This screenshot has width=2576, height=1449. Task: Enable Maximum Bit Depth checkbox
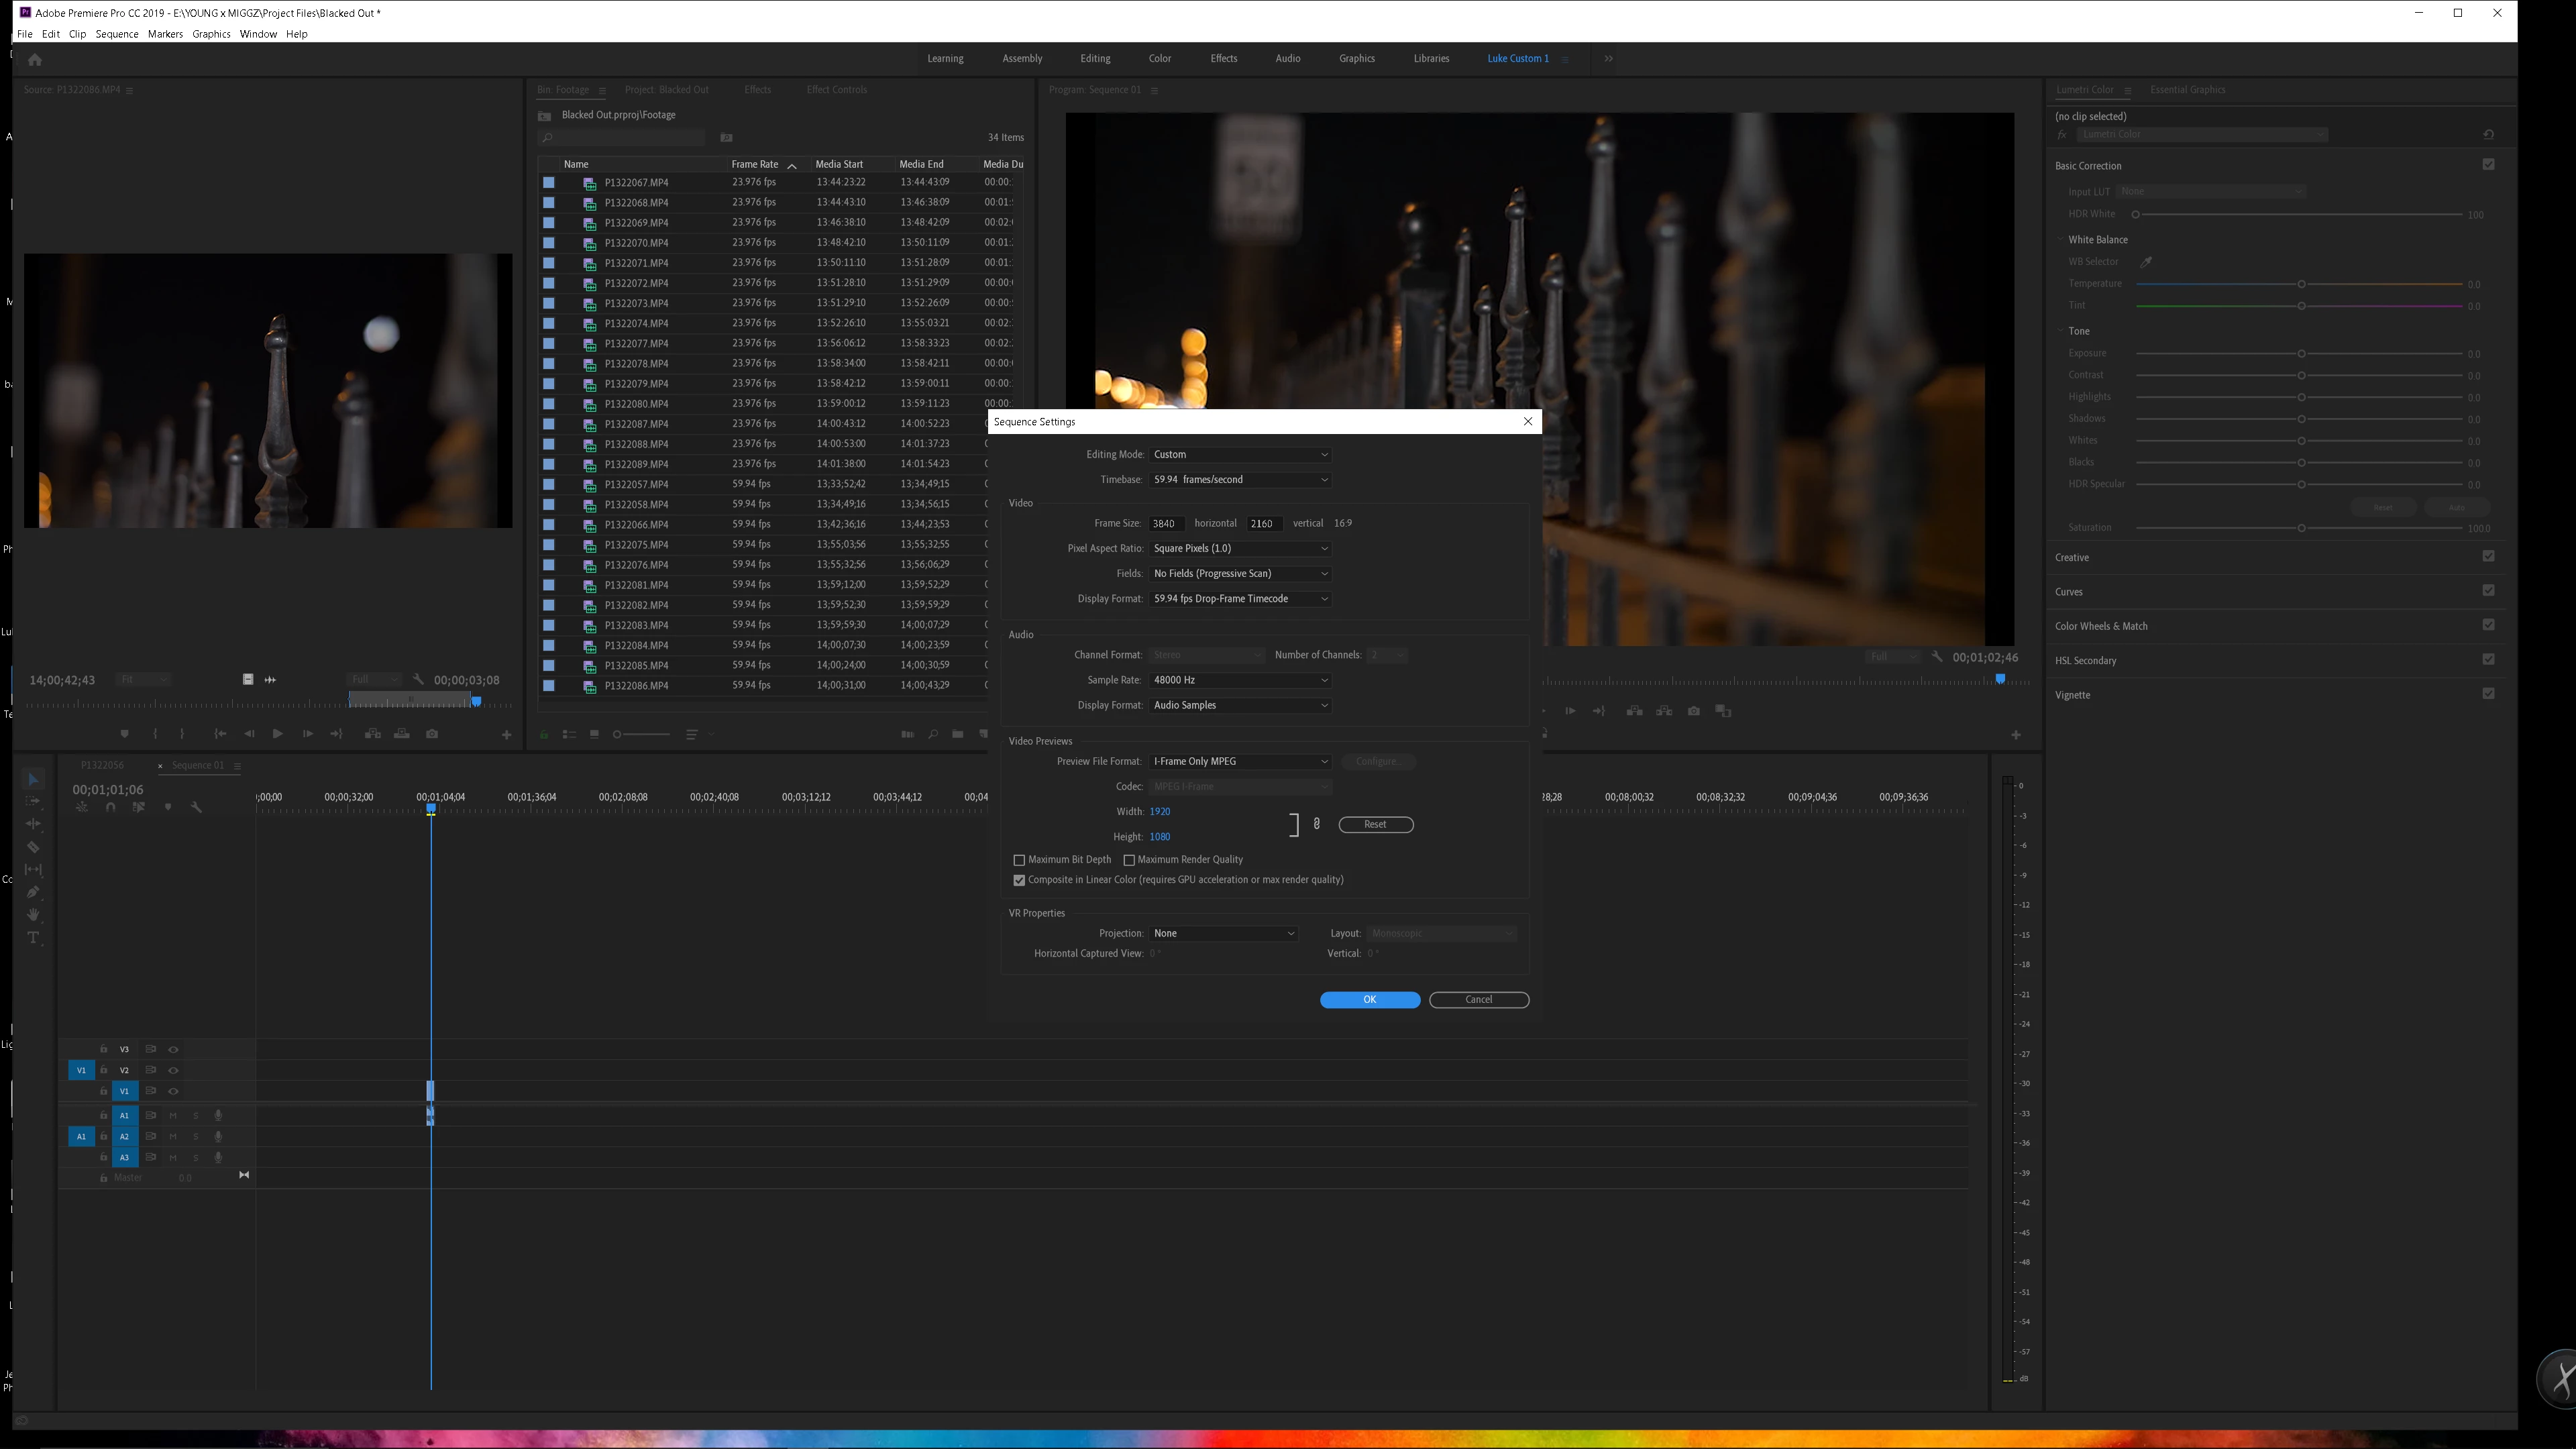[1019, 860]
